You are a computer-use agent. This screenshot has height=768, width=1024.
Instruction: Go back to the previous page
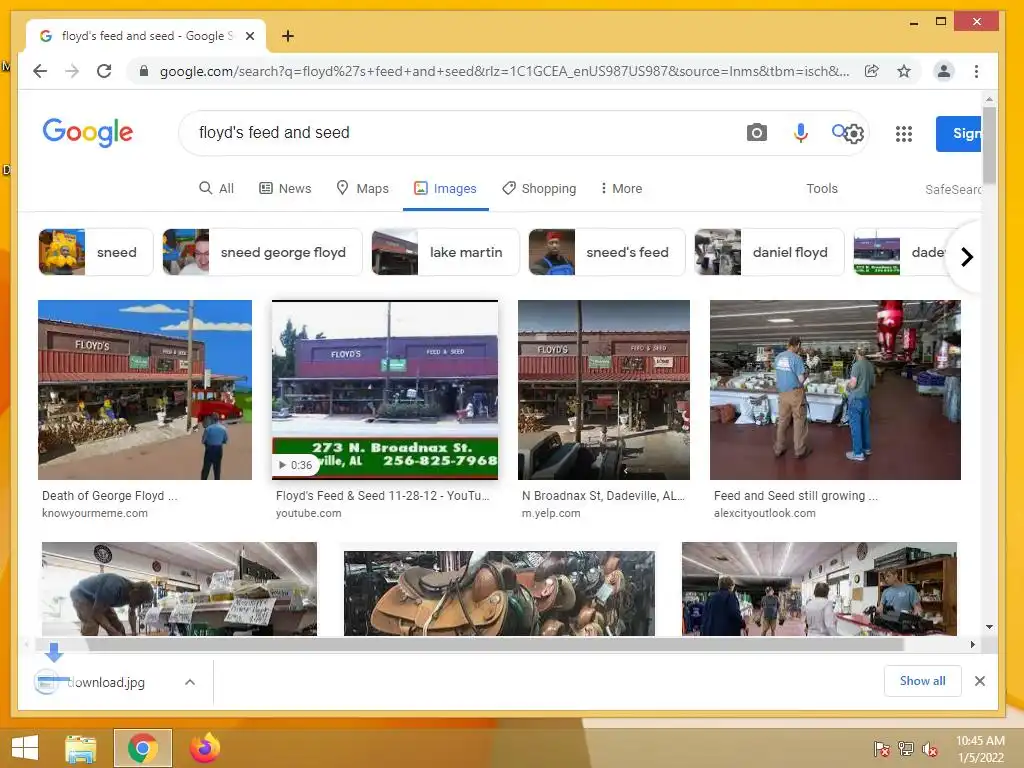click(40, 71)
